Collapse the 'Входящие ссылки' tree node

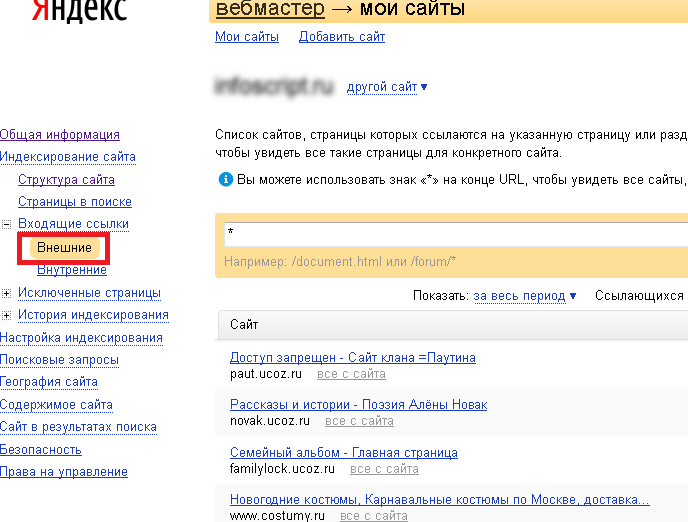click(x=6, y=224)
